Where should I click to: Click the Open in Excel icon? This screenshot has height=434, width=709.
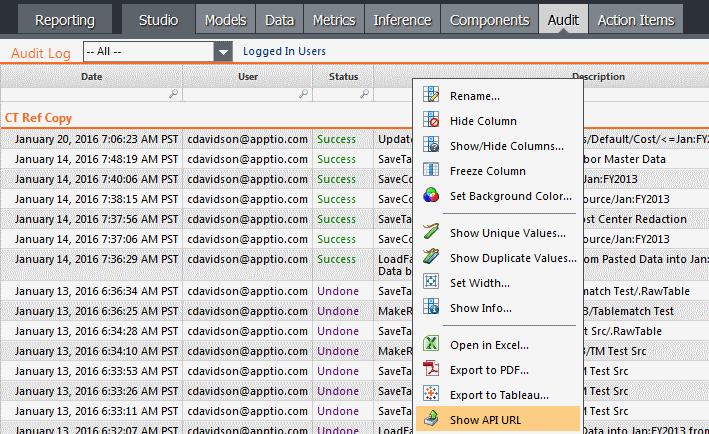(431, 344)
